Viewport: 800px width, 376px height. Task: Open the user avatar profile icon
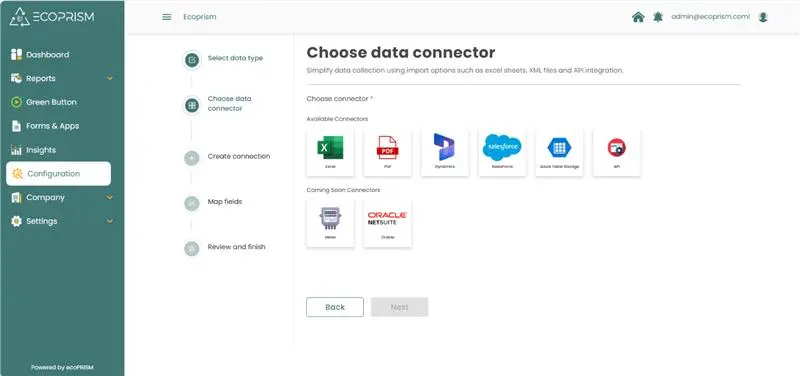pyautogui.click(x=763, y=17)
